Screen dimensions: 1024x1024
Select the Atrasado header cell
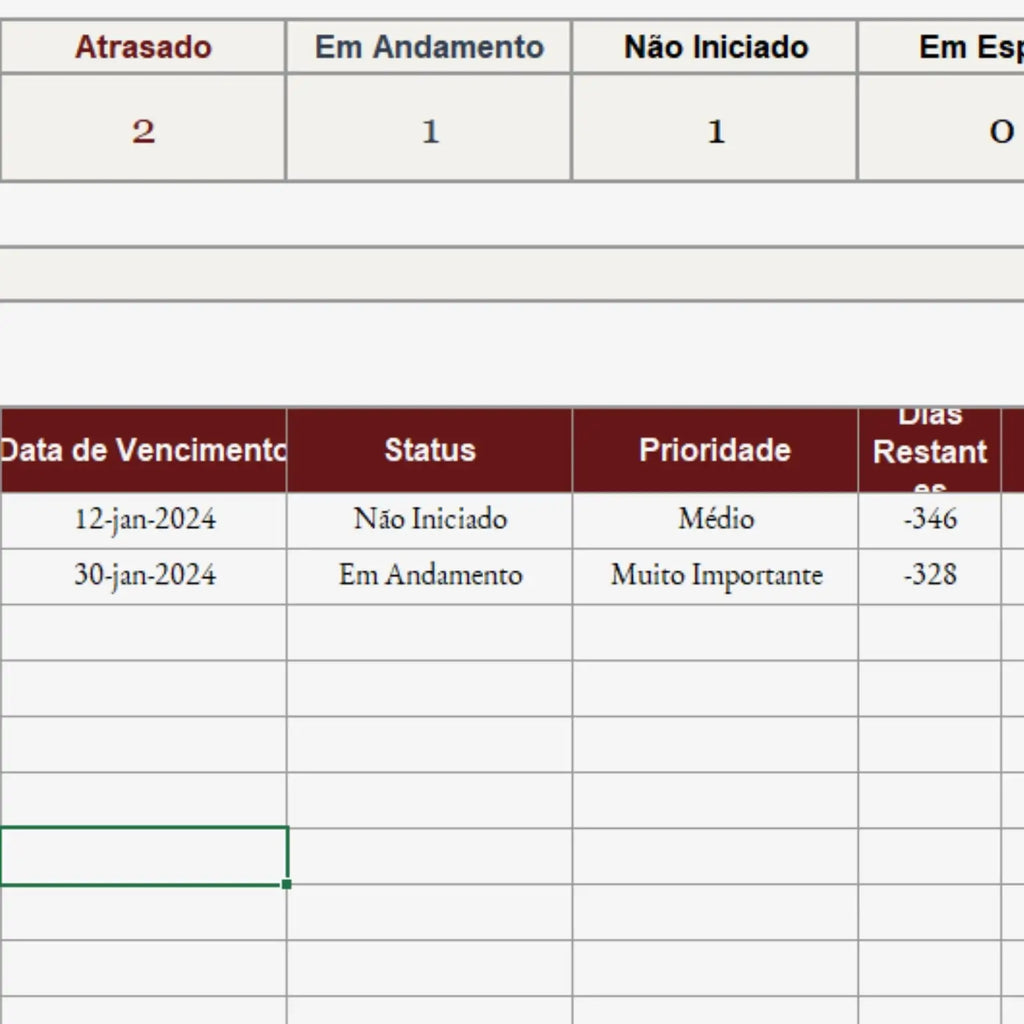143,47
